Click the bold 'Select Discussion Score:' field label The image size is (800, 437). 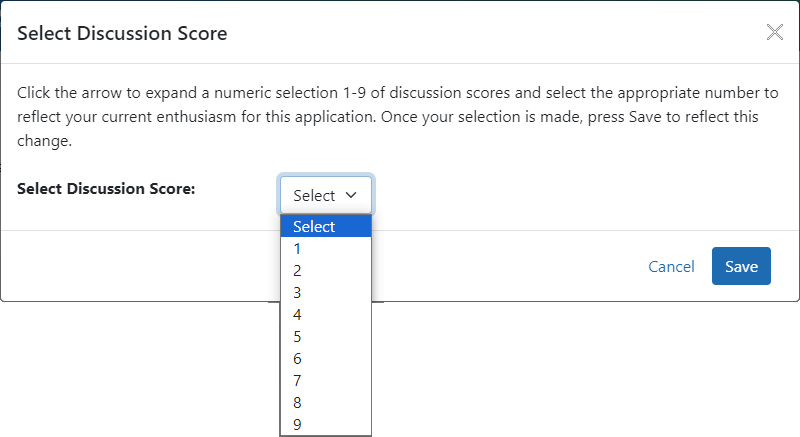(x=106, y=188)
